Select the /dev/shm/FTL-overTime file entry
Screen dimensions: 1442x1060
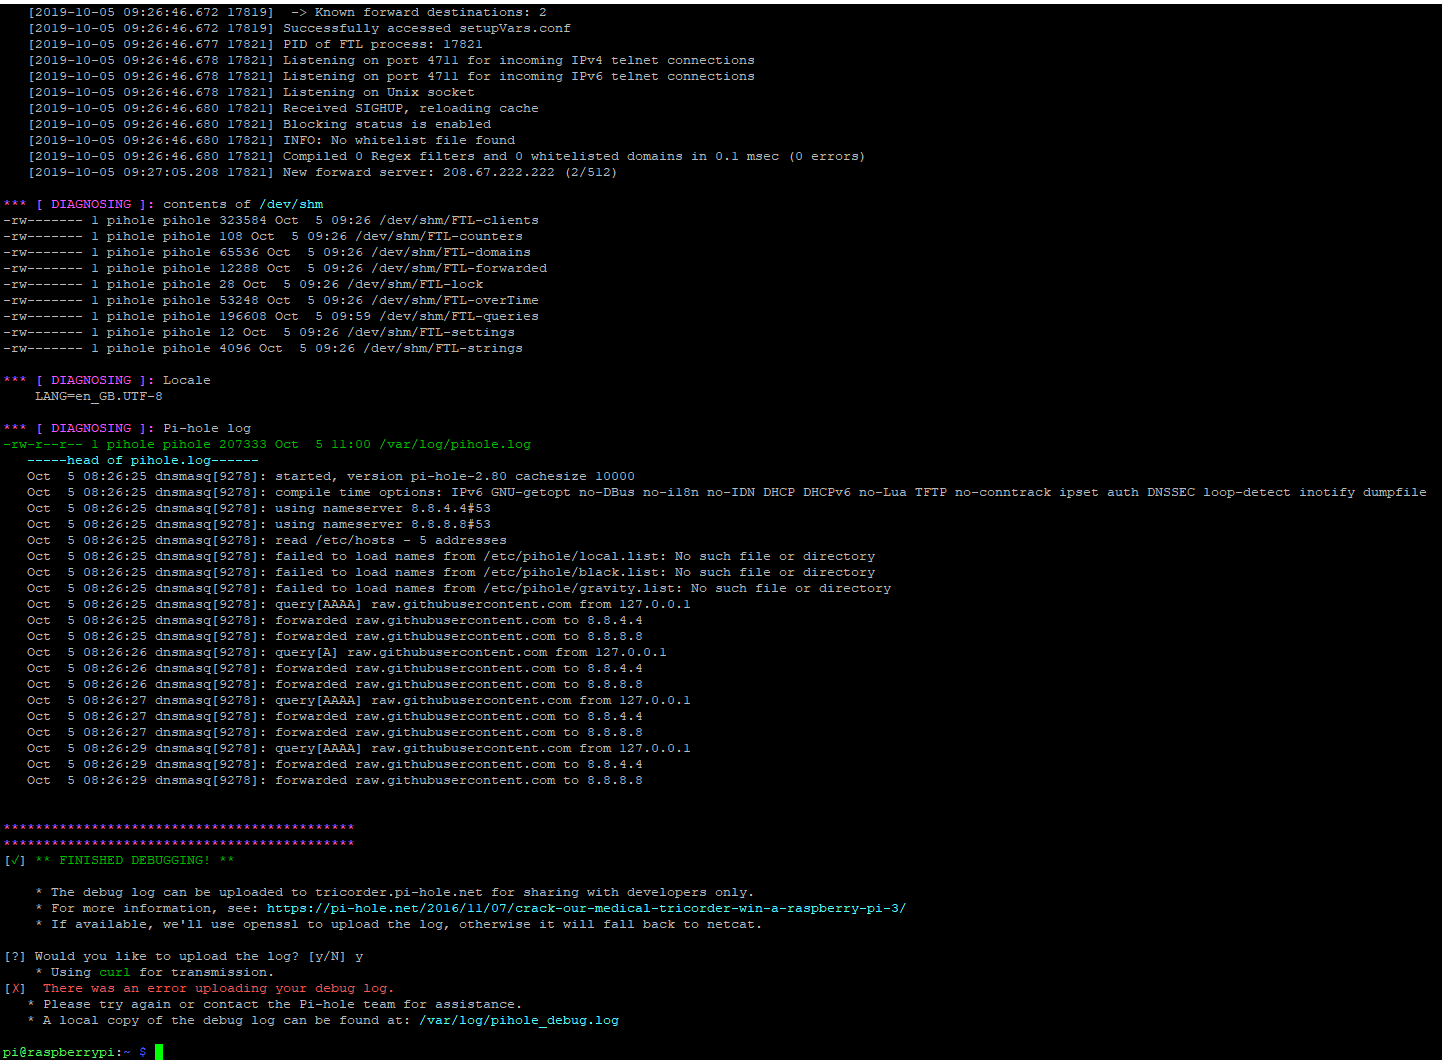(x=271, y=300)
